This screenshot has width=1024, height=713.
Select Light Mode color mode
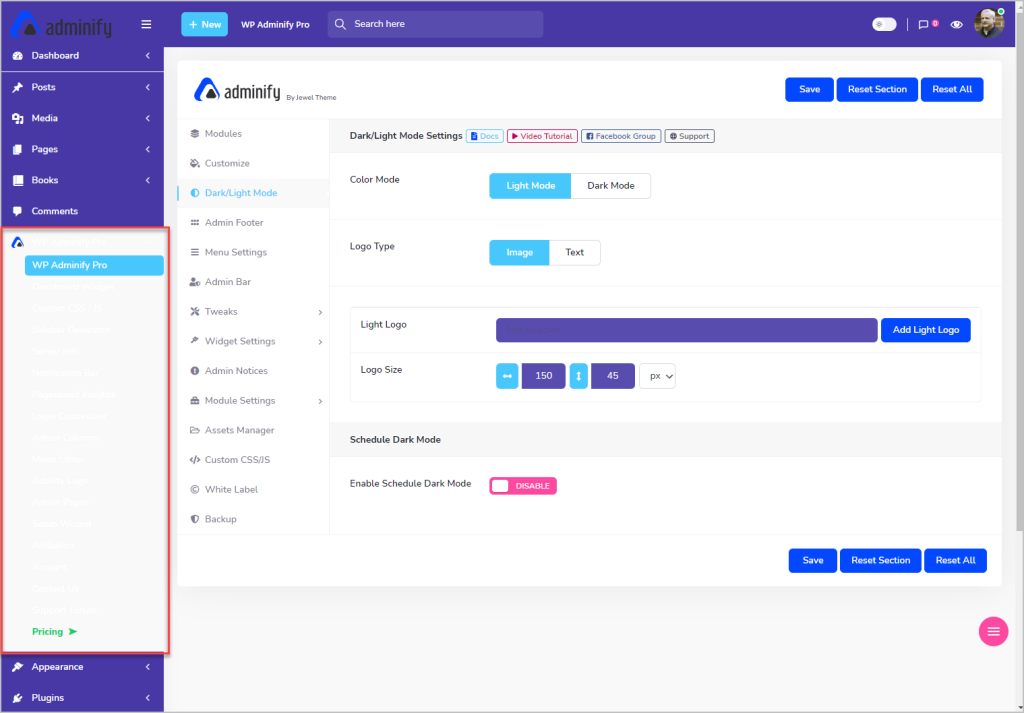point(530,186)
